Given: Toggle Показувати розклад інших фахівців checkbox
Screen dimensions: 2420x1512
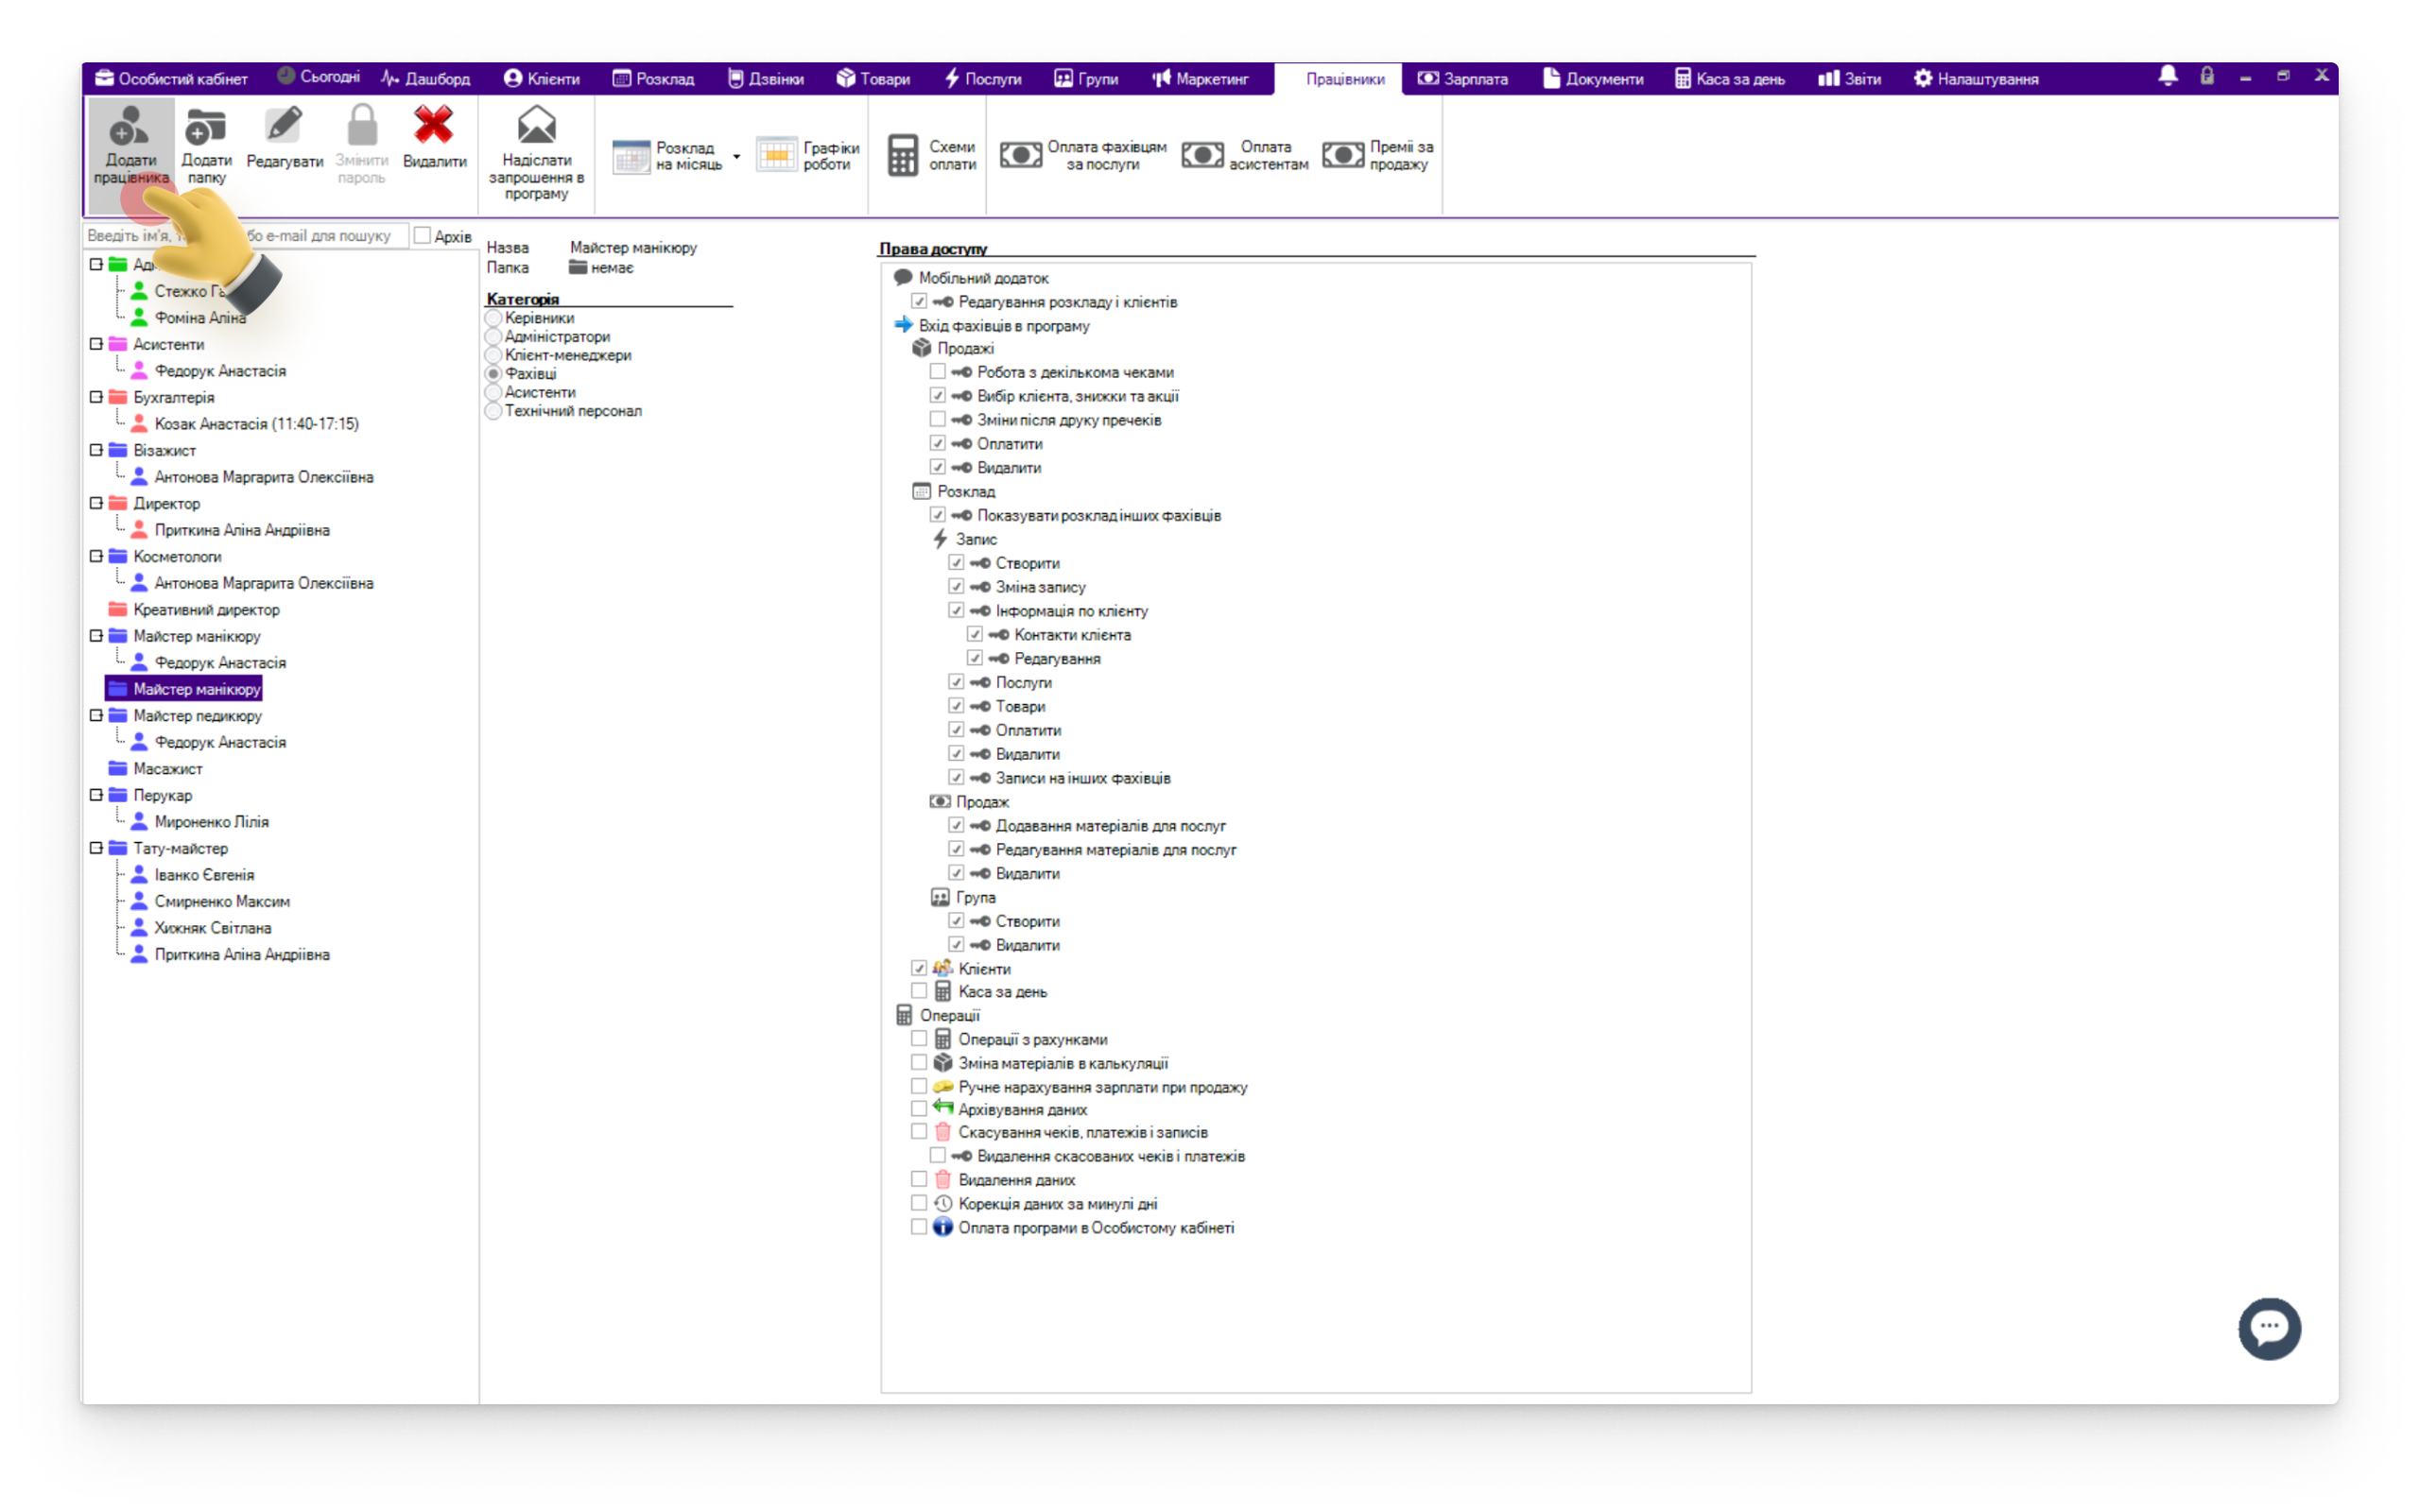Looking at the screenshot, I should click(x=937, y=515).
